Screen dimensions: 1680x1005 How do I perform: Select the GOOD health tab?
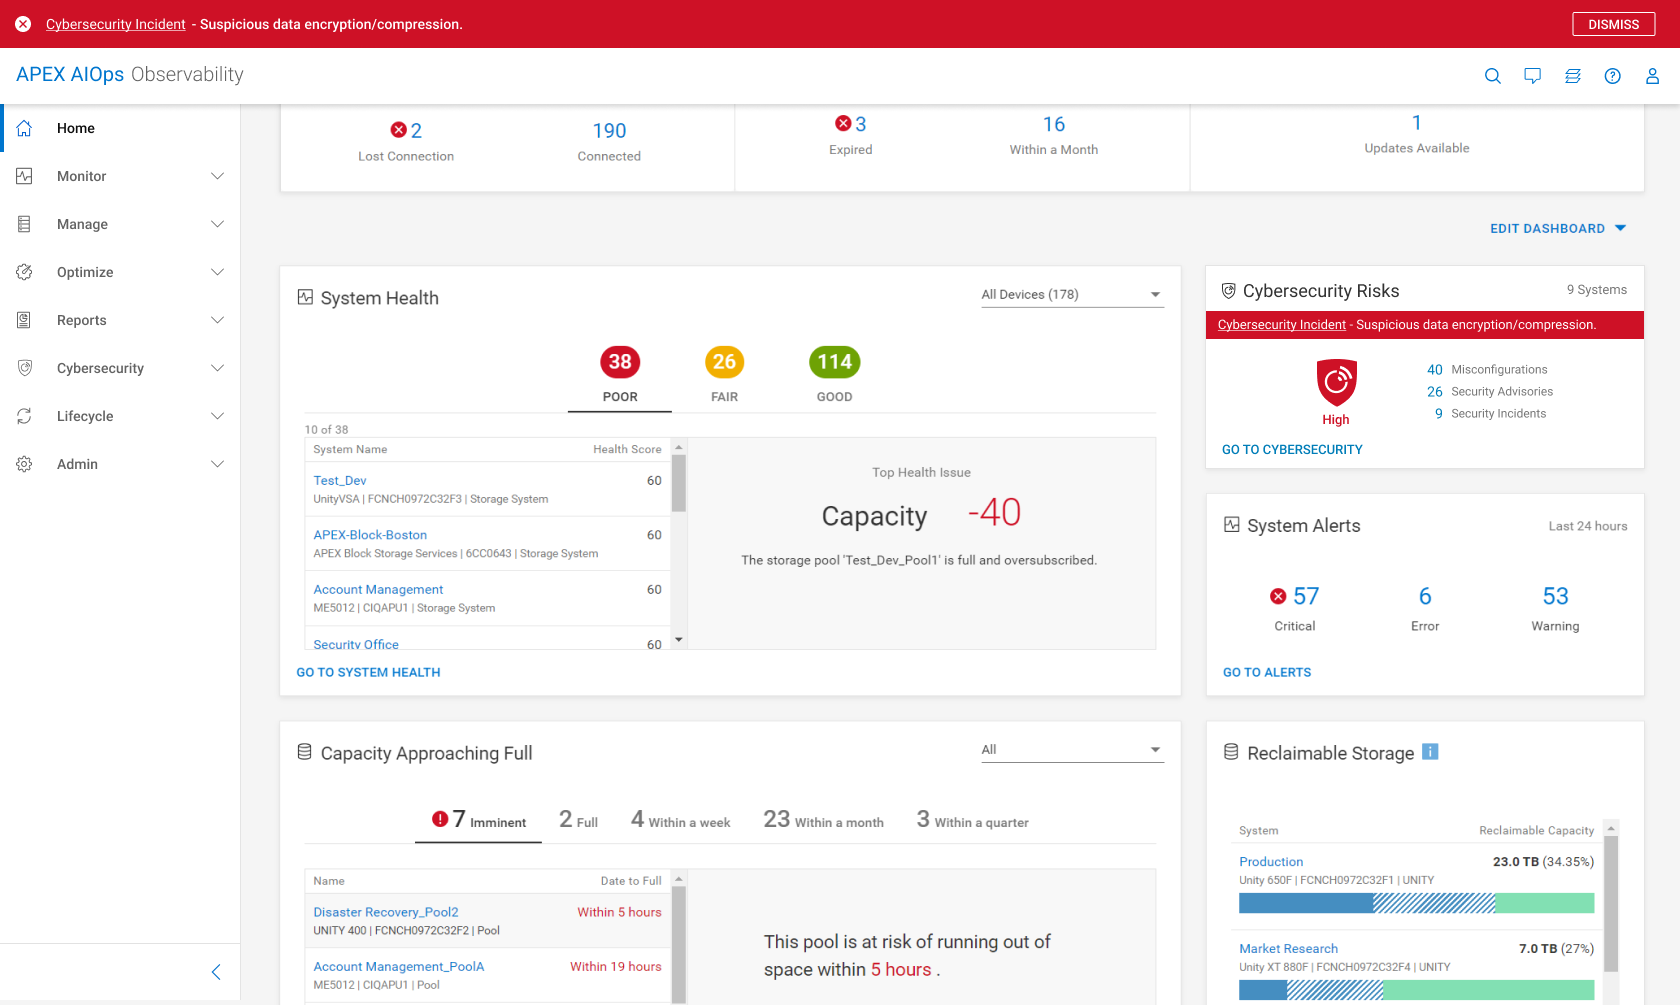coord(834,375)
